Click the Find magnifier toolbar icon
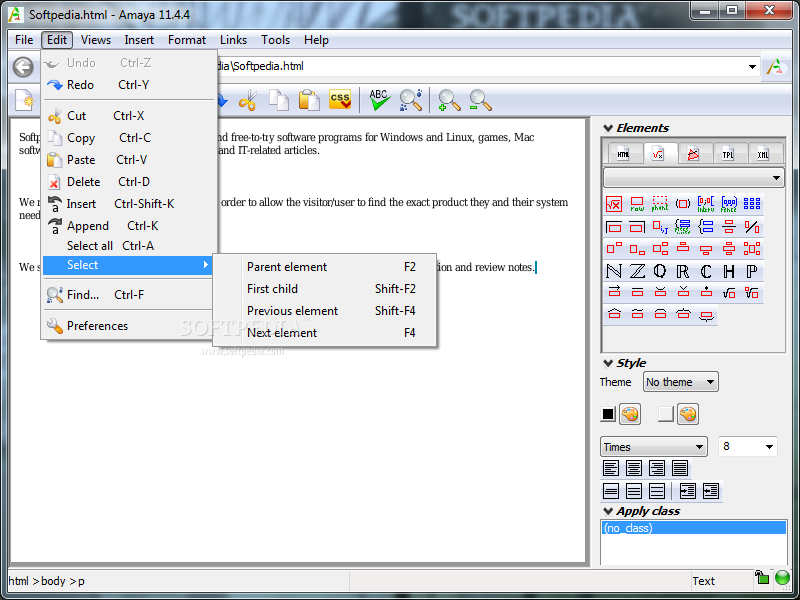This screenshot has height=600, width=800. pyautogui.click(x=411, y=100)
